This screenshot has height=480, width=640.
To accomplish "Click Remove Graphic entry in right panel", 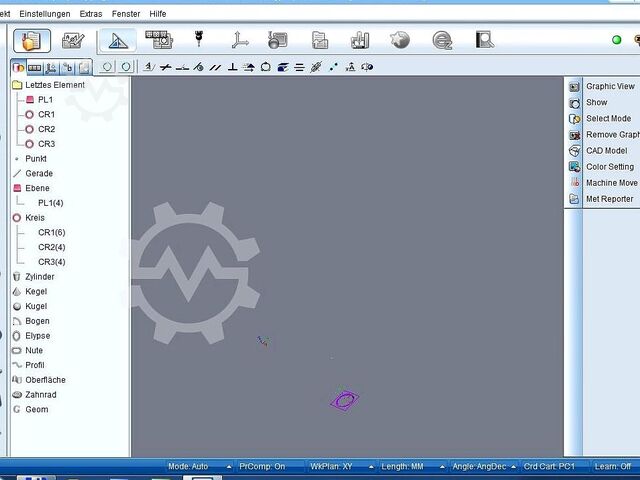I will point(613,135).
